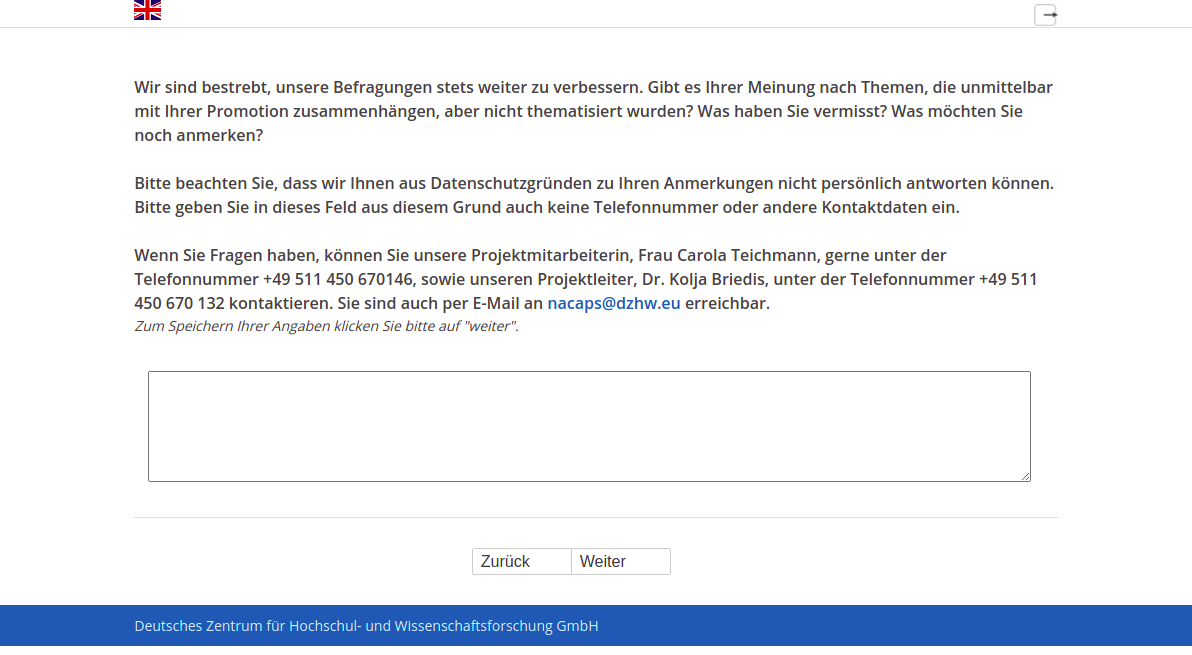Click the hint 'Zum Speichern Ihrer Angaben klicken Sie bitte auf "weiter".'
The height and width of the screenshot is (655, 1192).
pyautogui.click(x=326, y=326)
